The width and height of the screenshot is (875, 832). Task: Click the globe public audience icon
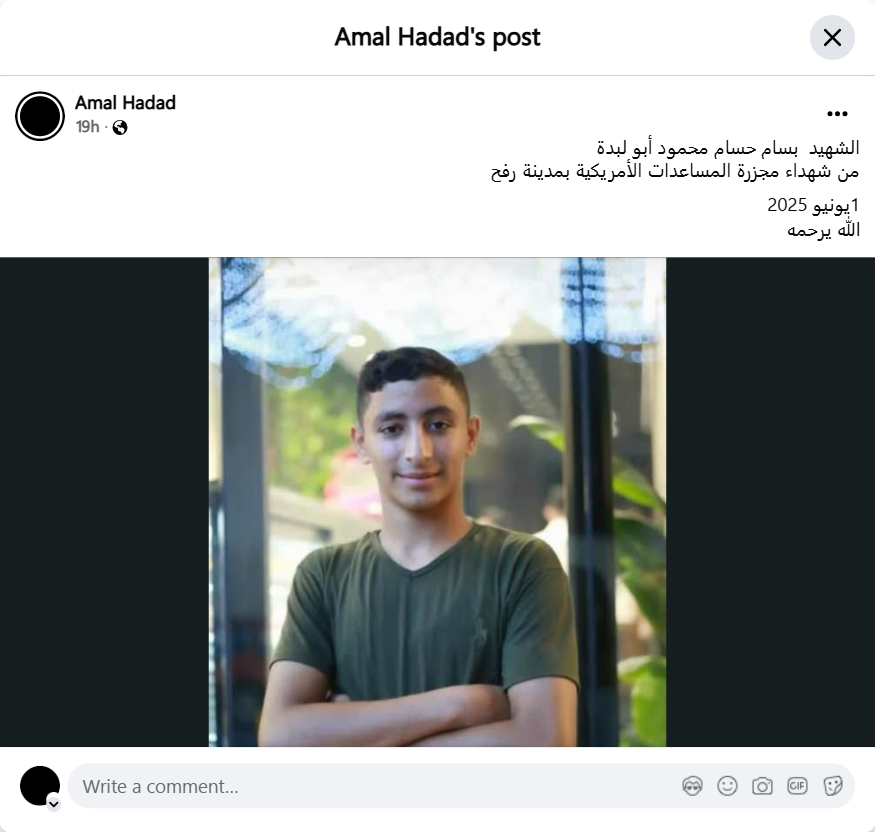(x=120, y=128)
